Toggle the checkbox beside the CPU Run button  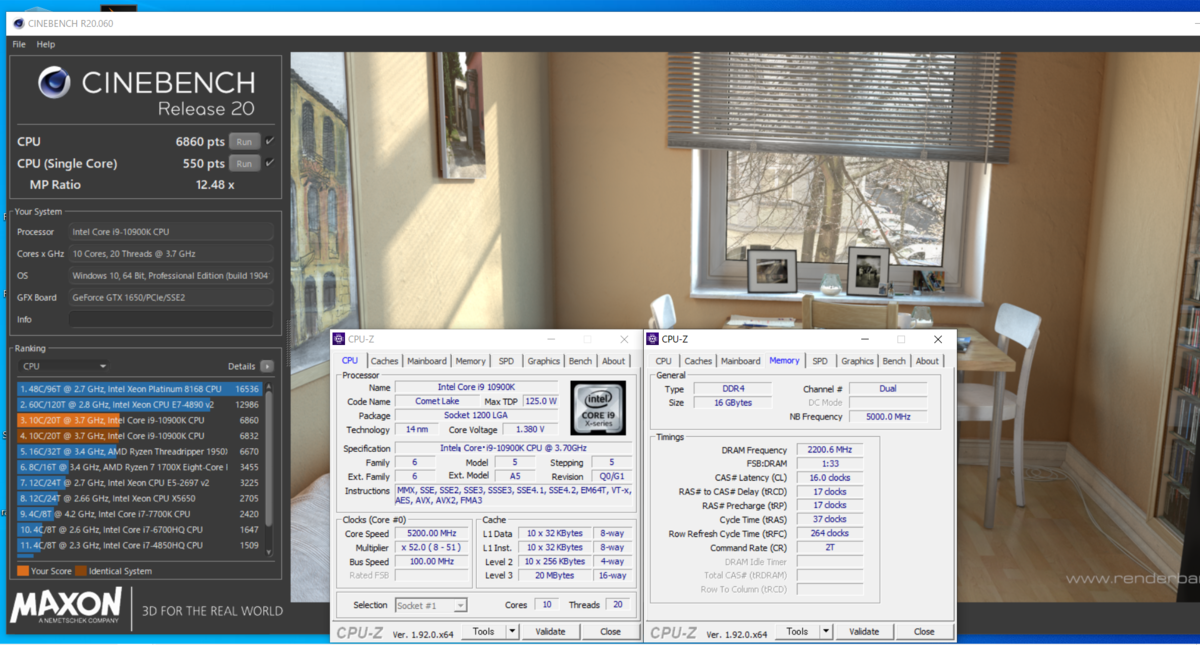point(270,141)
